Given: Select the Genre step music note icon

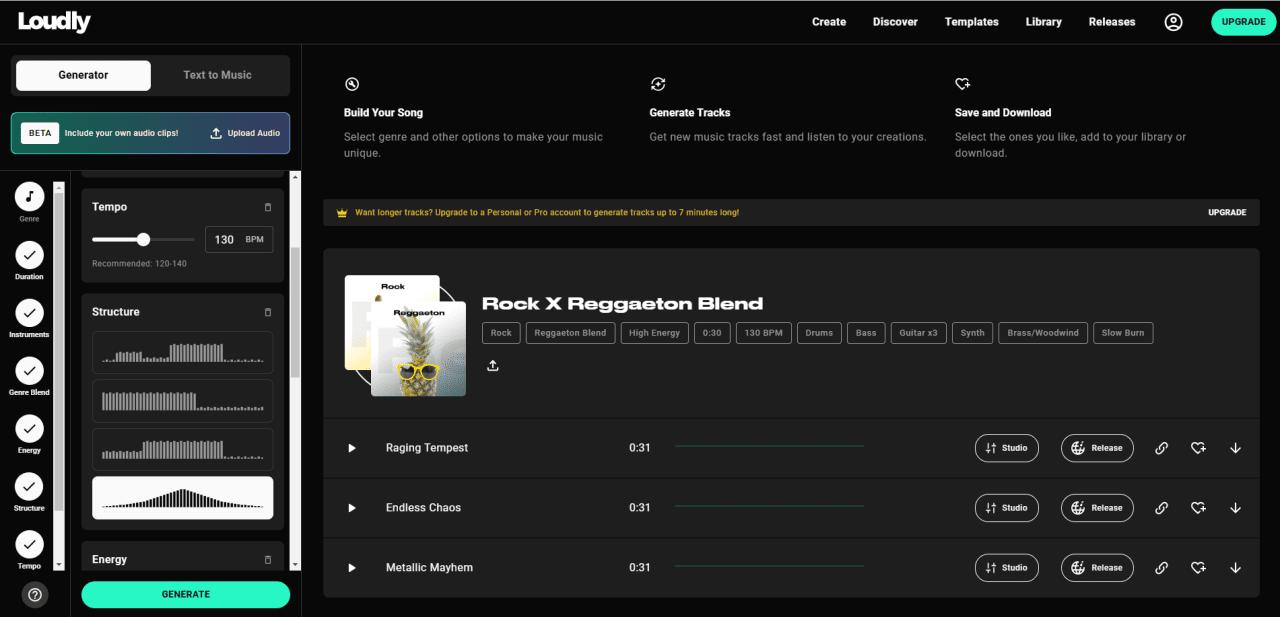Looking at the screenshot, I should point(29,197).
